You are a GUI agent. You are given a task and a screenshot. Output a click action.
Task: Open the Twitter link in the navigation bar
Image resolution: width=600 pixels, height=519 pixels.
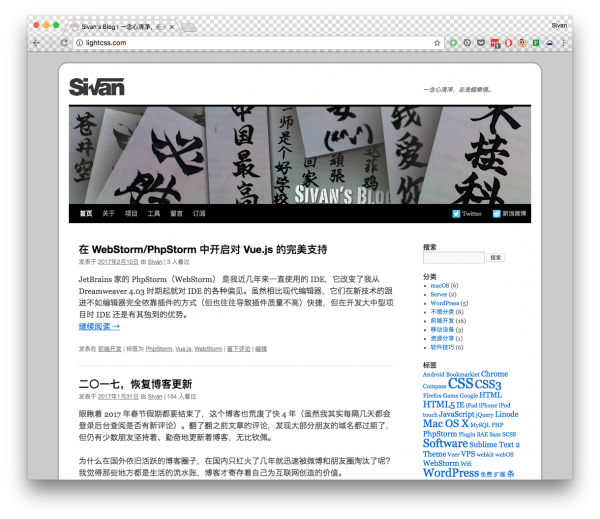point(466,214)
